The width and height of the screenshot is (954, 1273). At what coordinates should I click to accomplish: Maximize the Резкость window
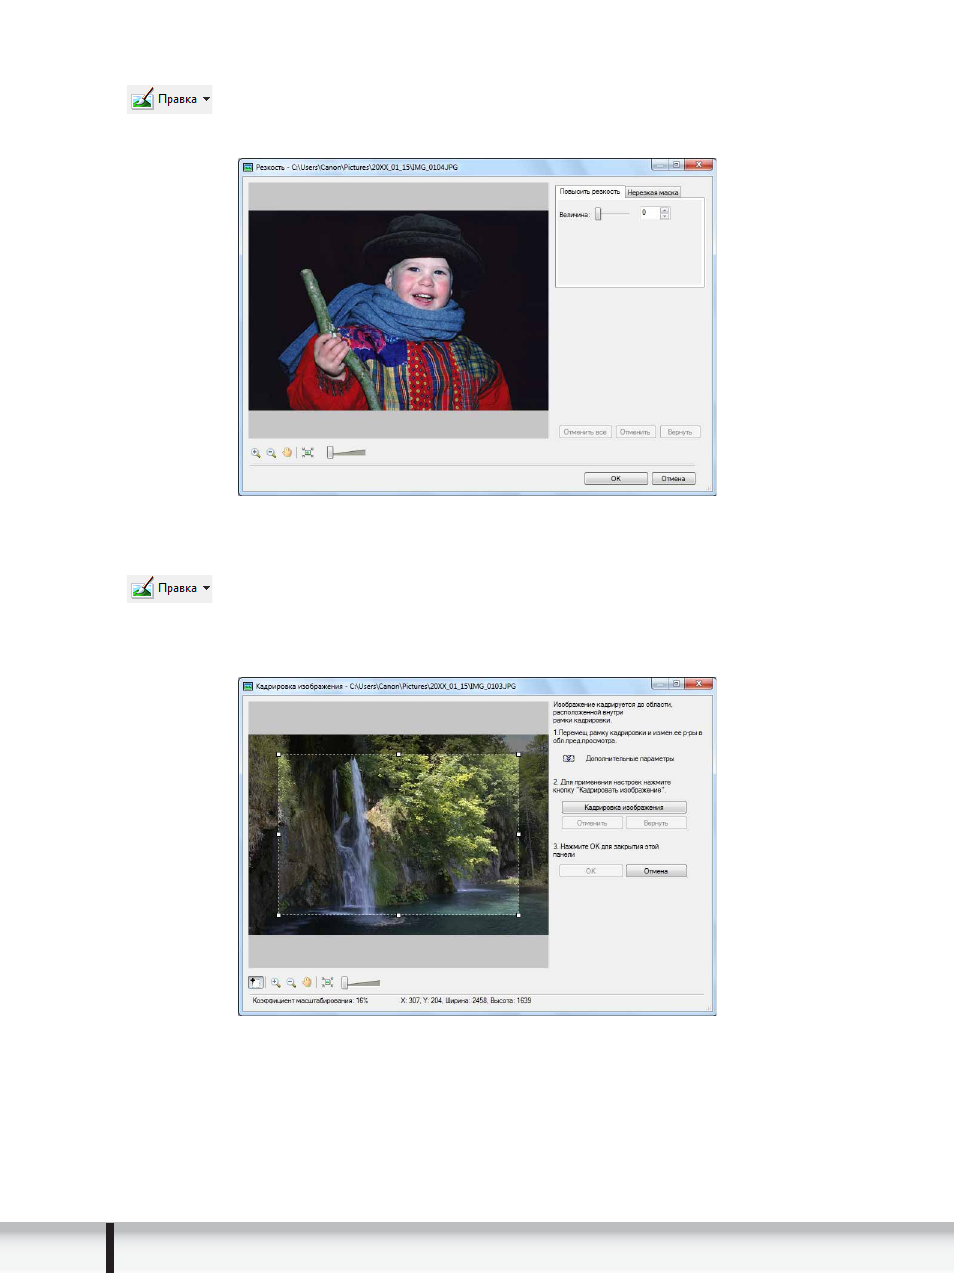[x=677, y=165]
